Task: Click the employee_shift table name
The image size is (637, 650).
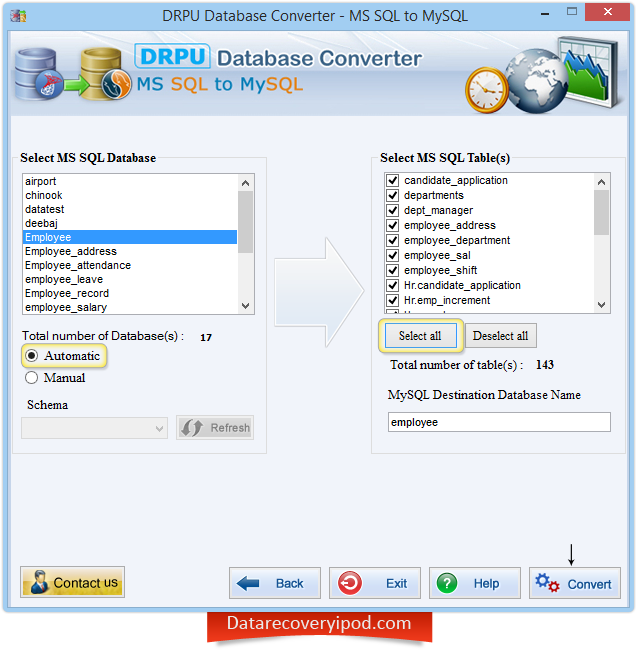Action: tap(441, 270)
